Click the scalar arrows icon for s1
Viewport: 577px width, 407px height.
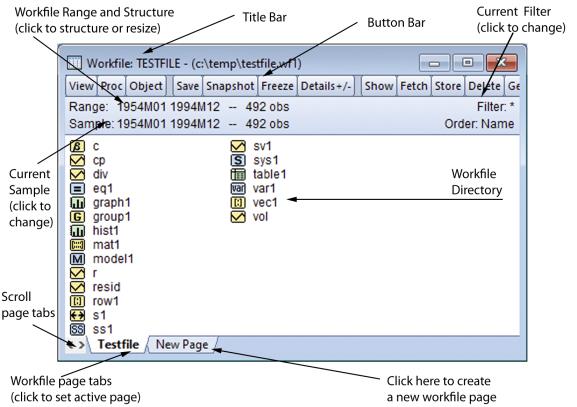(x=77, y=315)
